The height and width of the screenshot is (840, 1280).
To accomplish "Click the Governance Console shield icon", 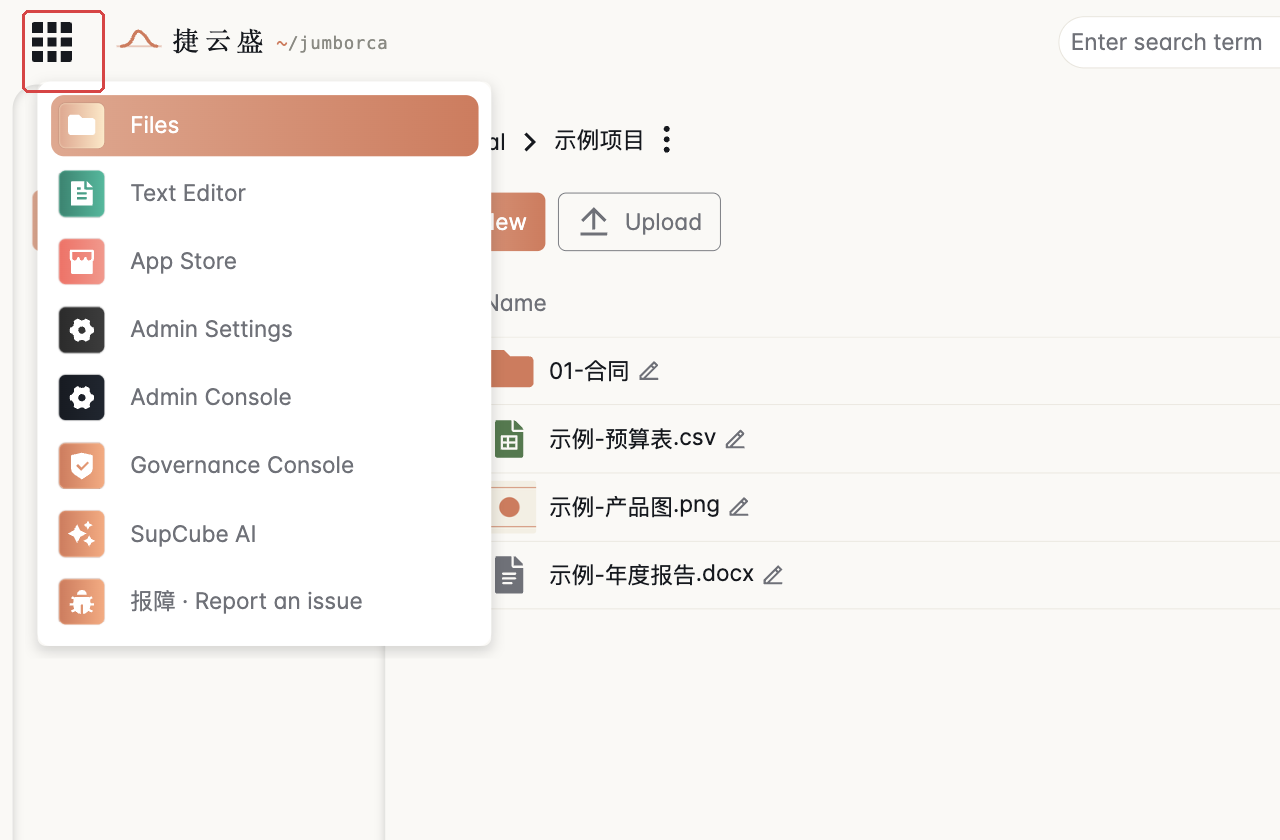I will click(82, 466).
